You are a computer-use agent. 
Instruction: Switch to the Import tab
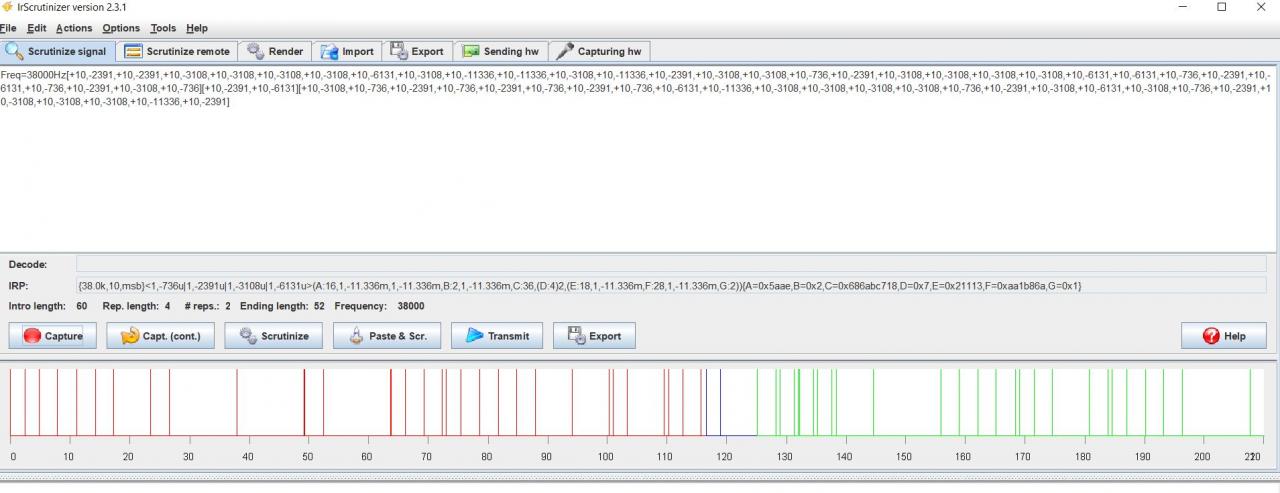[x=347, y=51]
